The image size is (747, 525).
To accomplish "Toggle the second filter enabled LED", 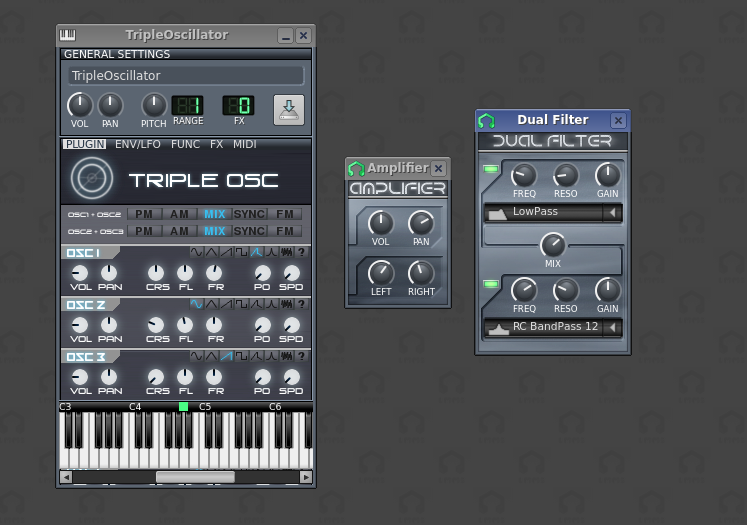I will 491,286.
